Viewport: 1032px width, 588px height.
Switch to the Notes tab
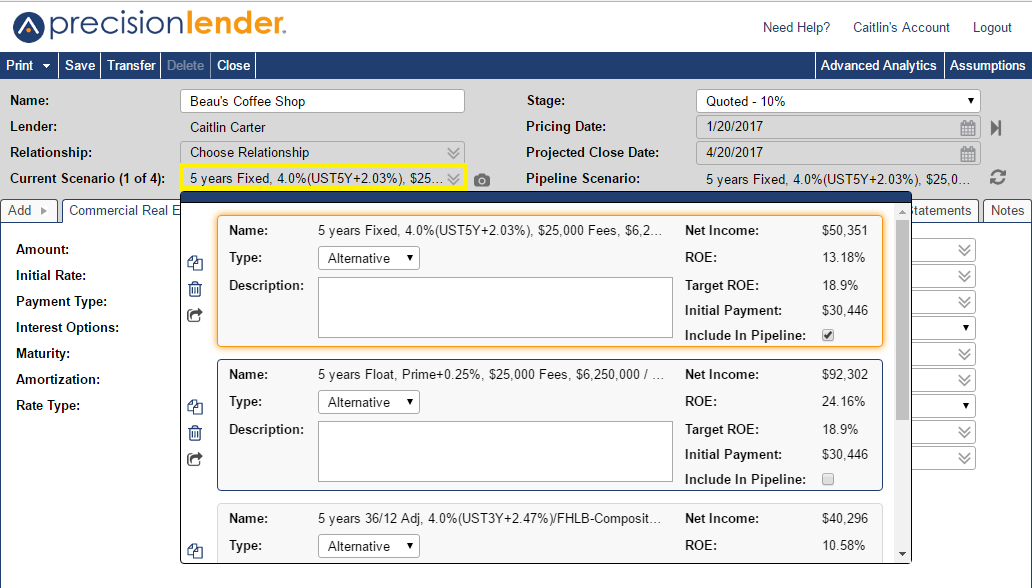[x=1007, y=211]
